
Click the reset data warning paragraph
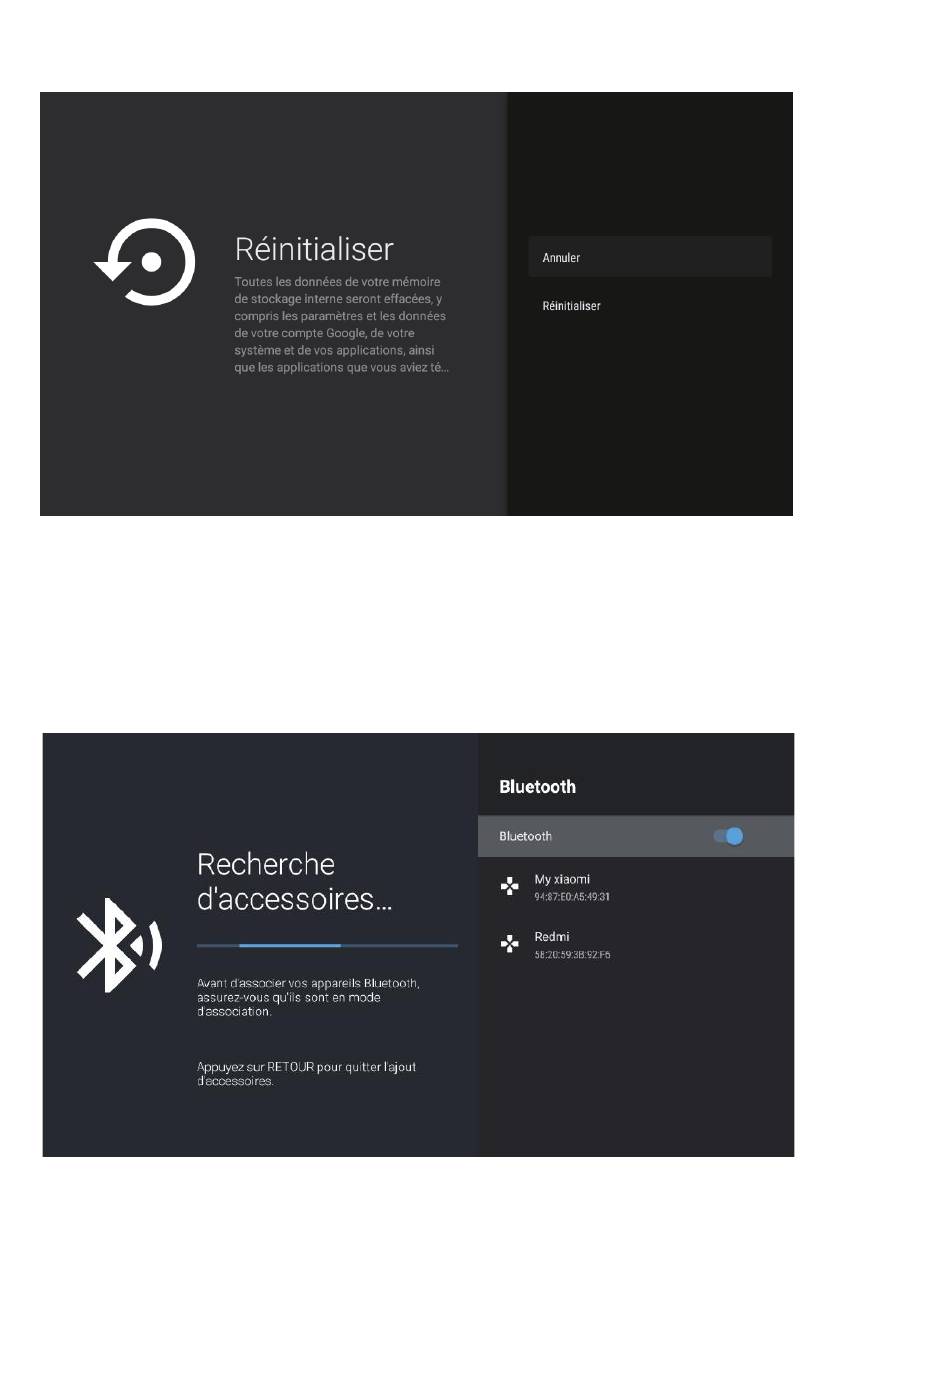341,325
